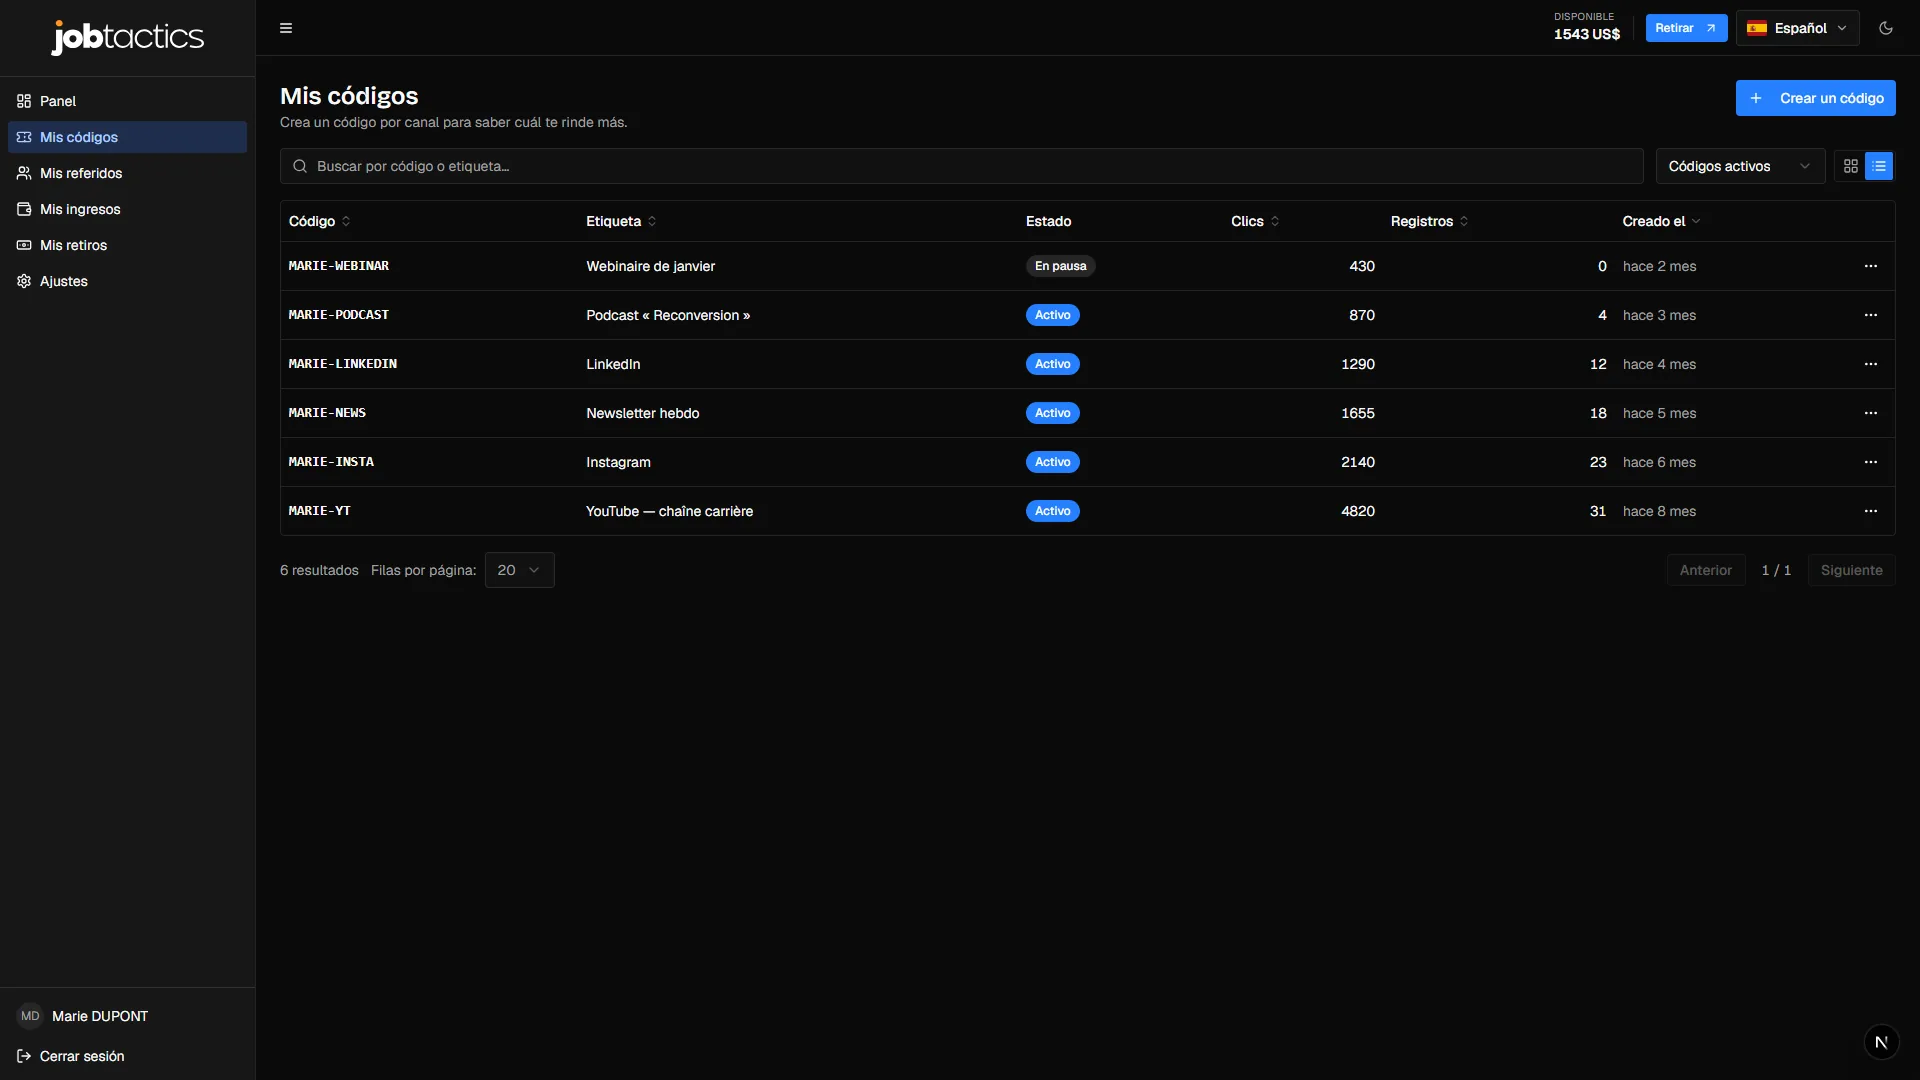Open rows per page dropdown showing 20
This screenshot has width=1920, height=1080.
[519, 570]
